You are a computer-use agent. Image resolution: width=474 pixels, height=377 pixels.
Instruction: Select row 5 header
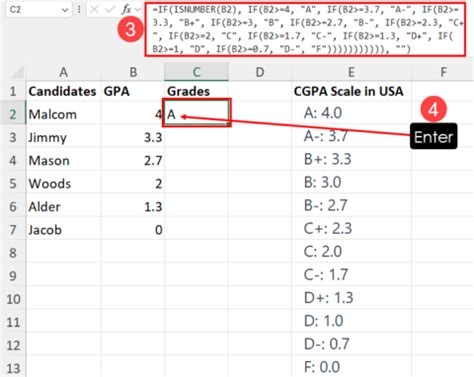tap(13, 183)
